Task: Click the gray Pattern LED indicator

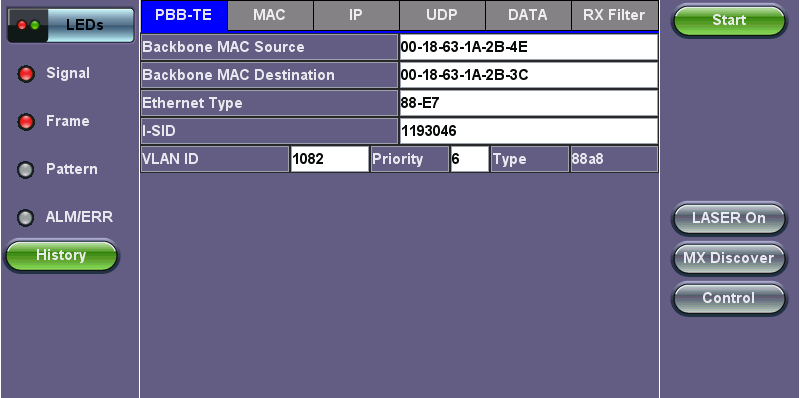Action: (x=26, y=170)
